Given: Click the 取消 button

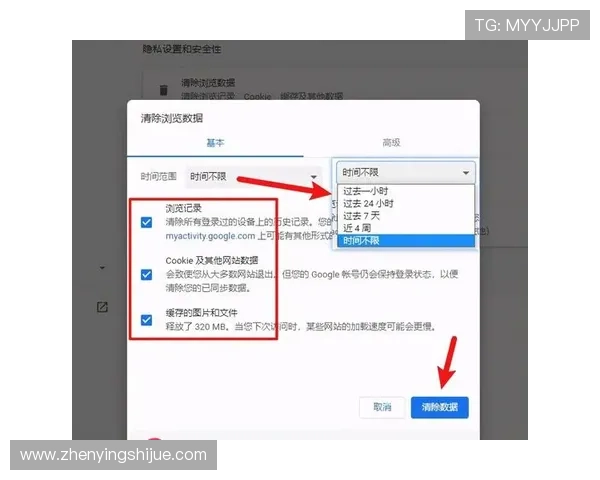Looking at the screenshot, I should pos(382,407).
